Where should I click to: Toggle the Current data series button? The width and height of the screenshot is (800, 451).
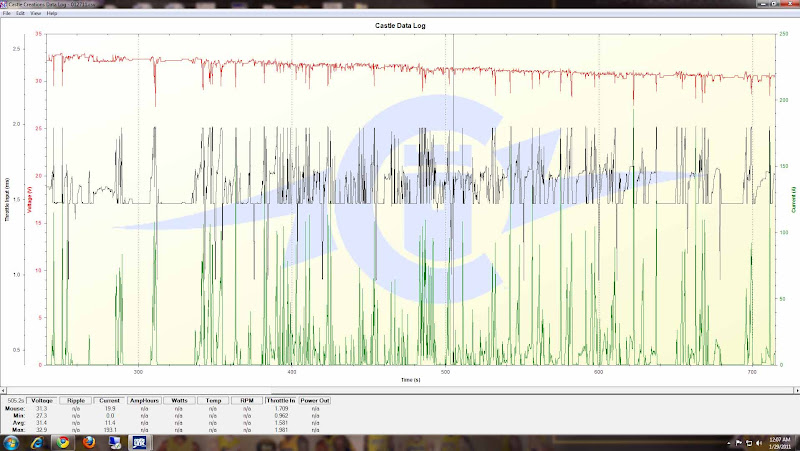[111, 400]
